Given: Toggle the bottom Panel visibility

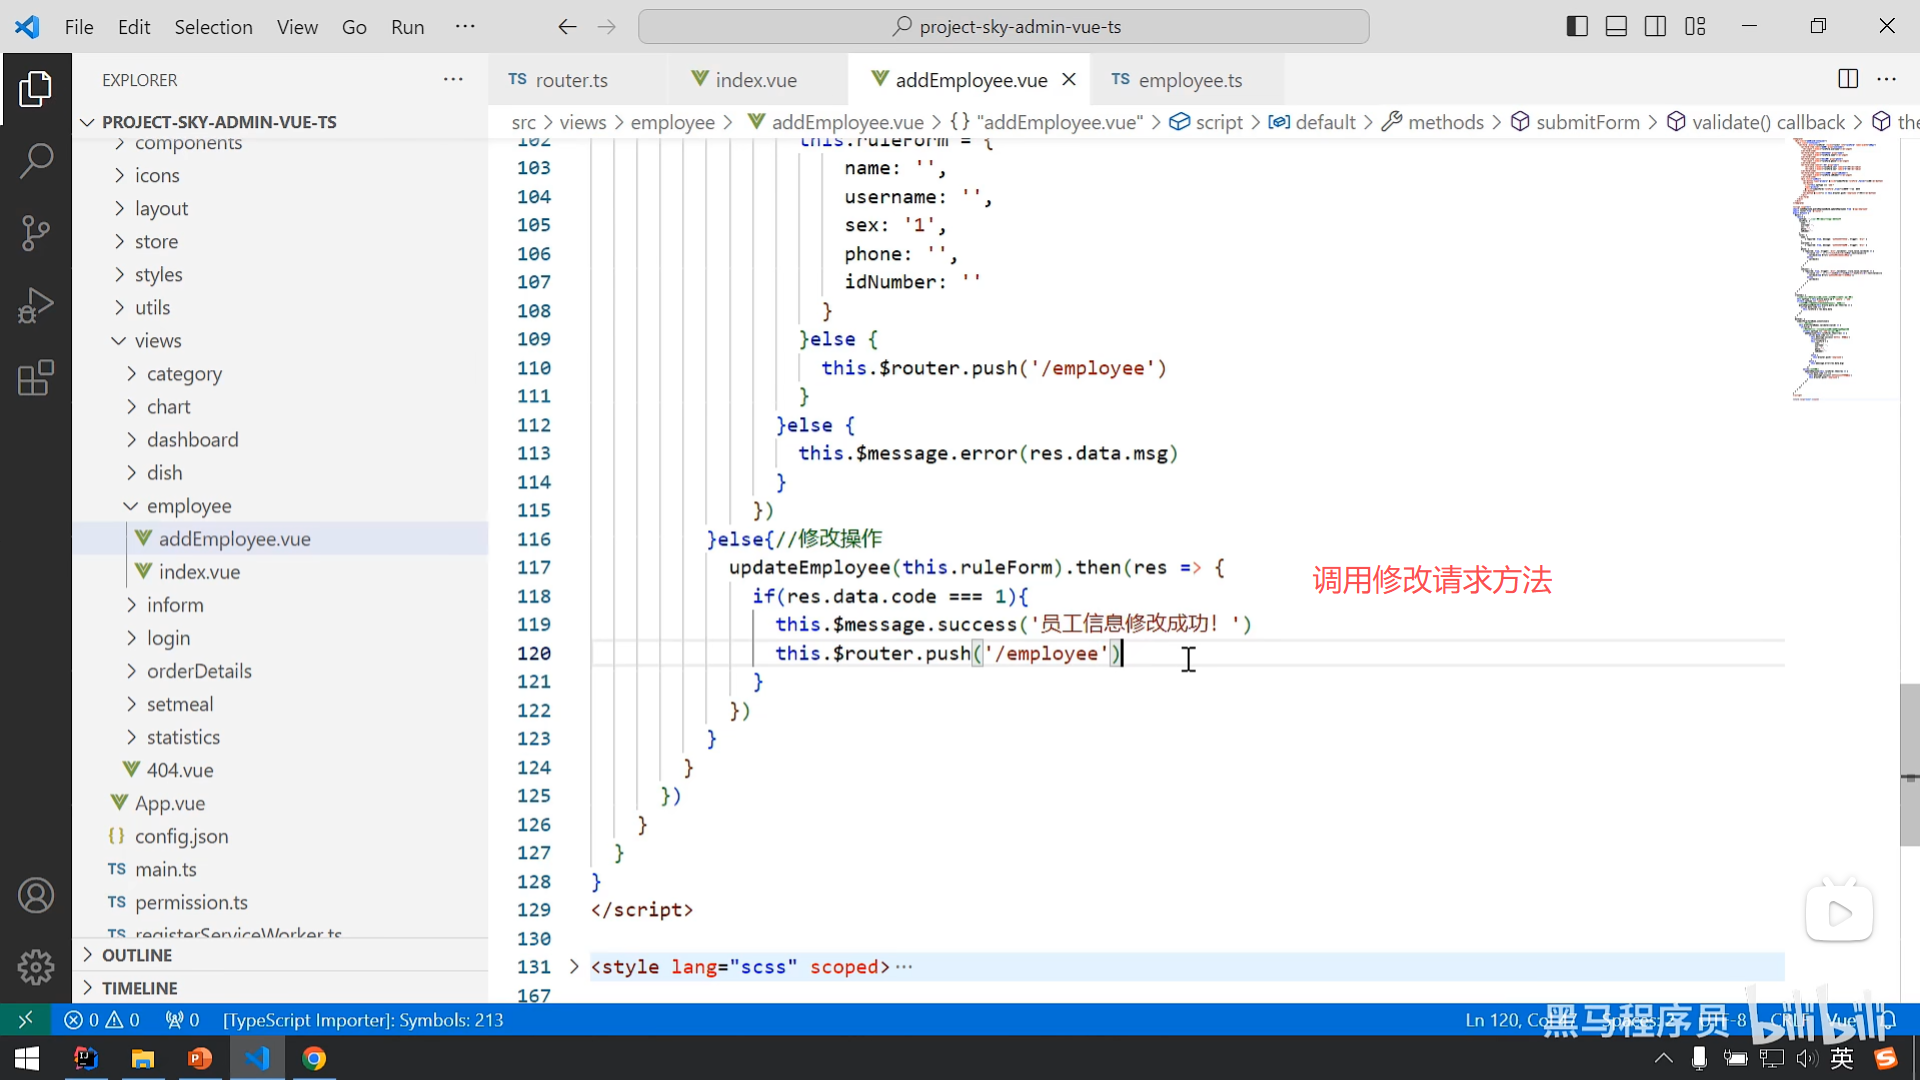Looking at the screenshot, I should click(1616, 27).
